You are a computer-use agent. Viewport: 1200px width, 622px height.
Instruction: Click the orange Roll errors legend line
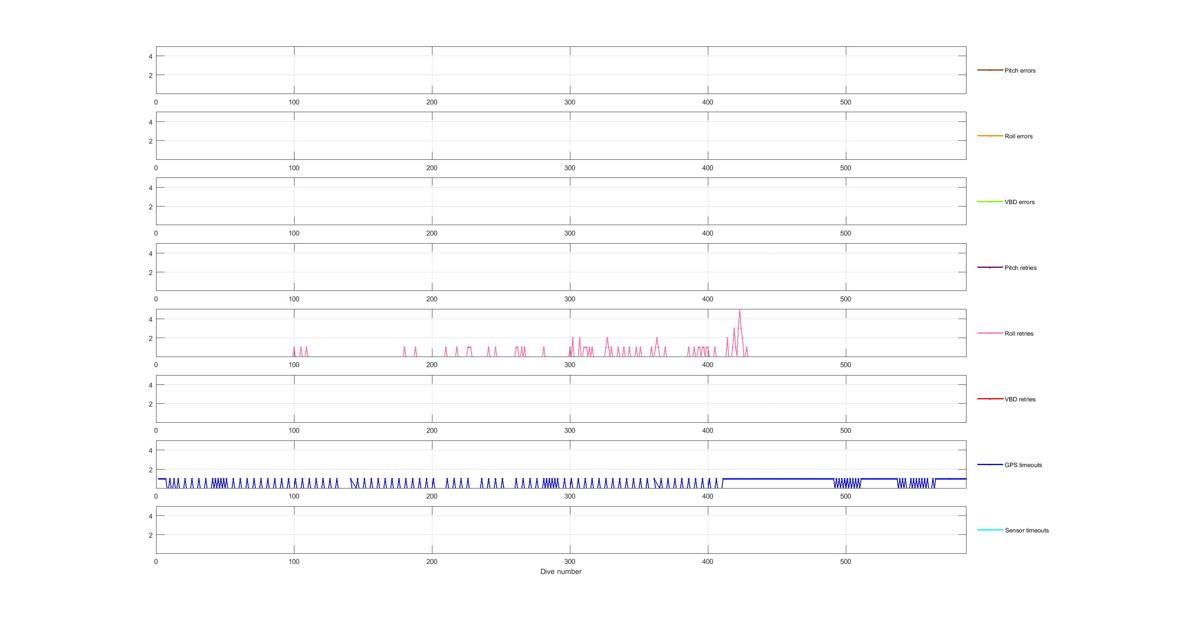[x=989, y=136]
